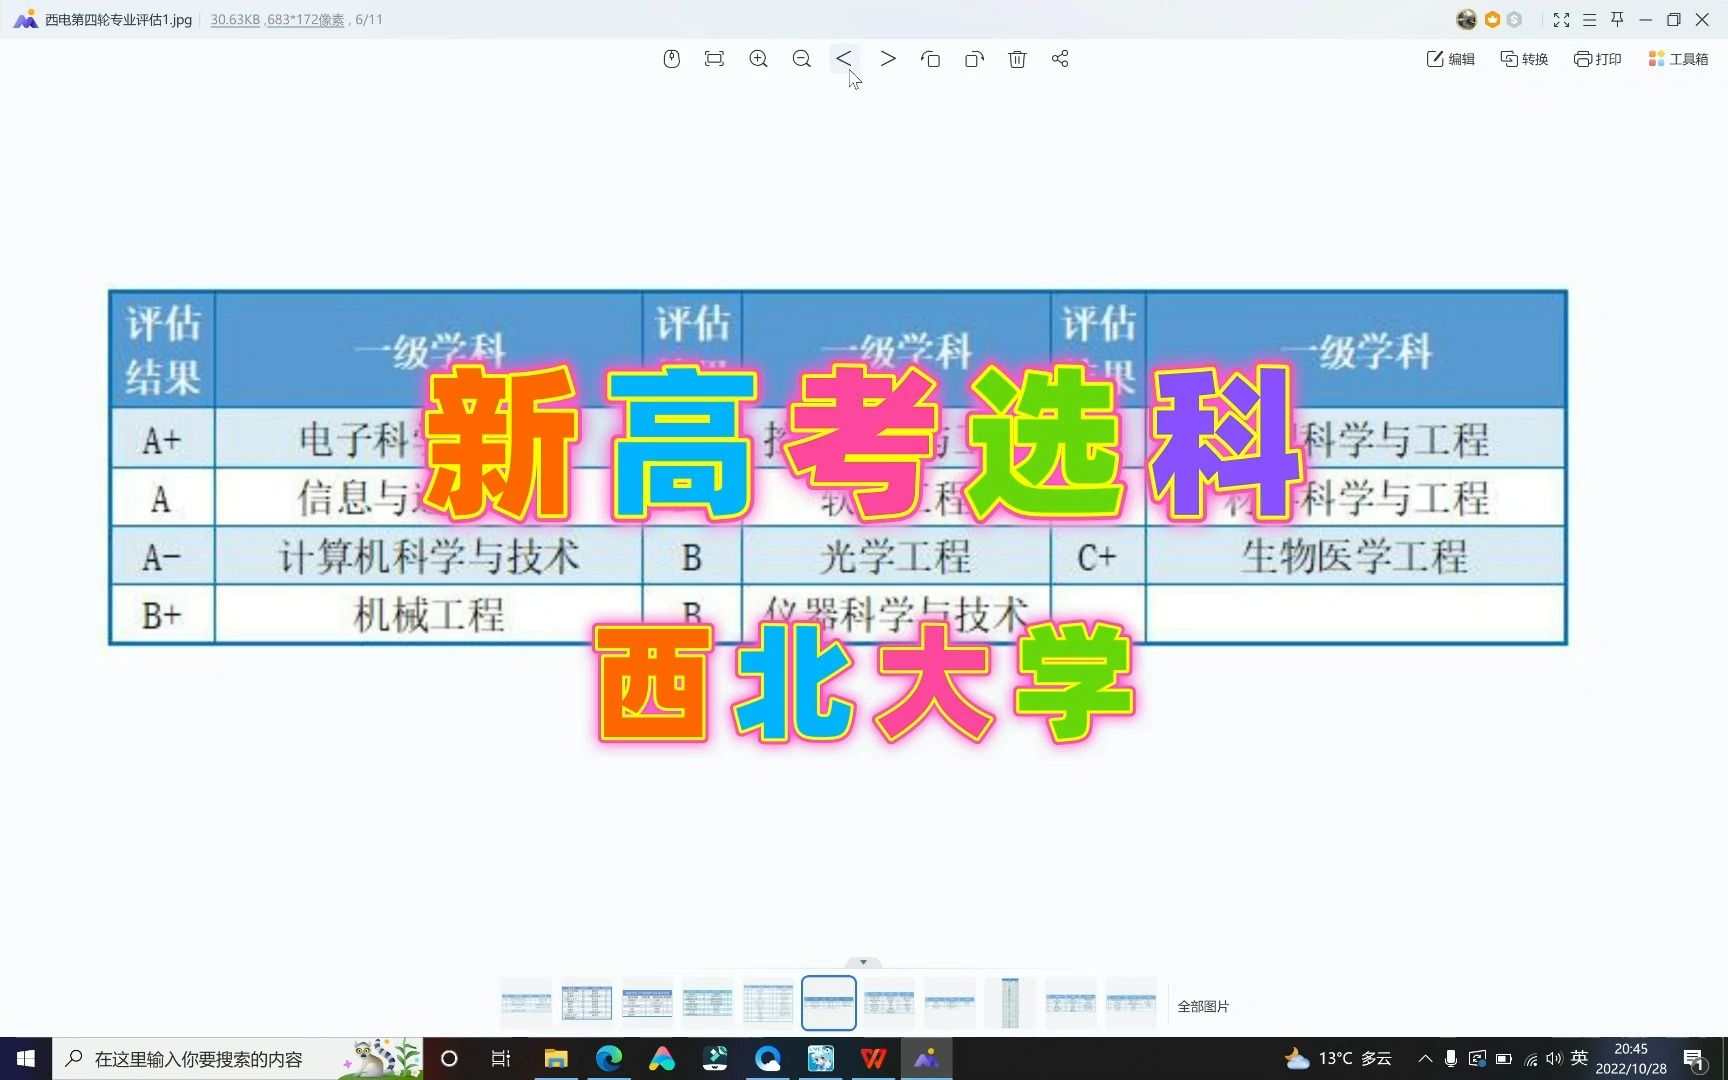1728x1080 pixels.
Task: Select the last thumbnail in filmstrip
Action: [1131, 1003]
